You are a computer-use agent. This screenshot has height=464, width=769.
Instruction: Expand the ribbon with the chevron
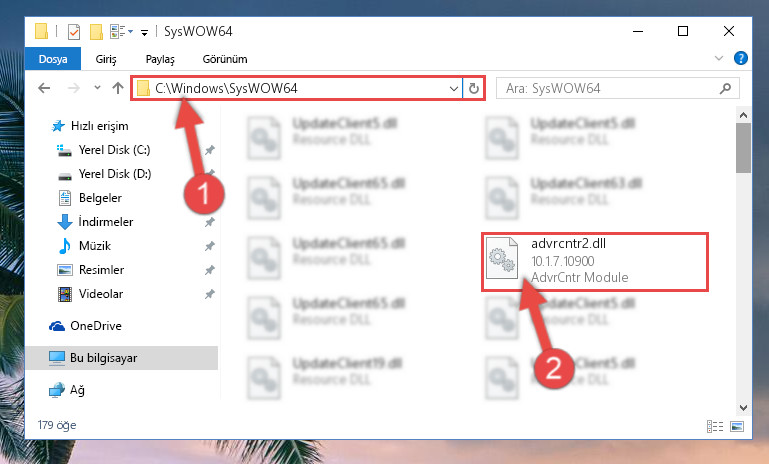(x=719, y=58)
